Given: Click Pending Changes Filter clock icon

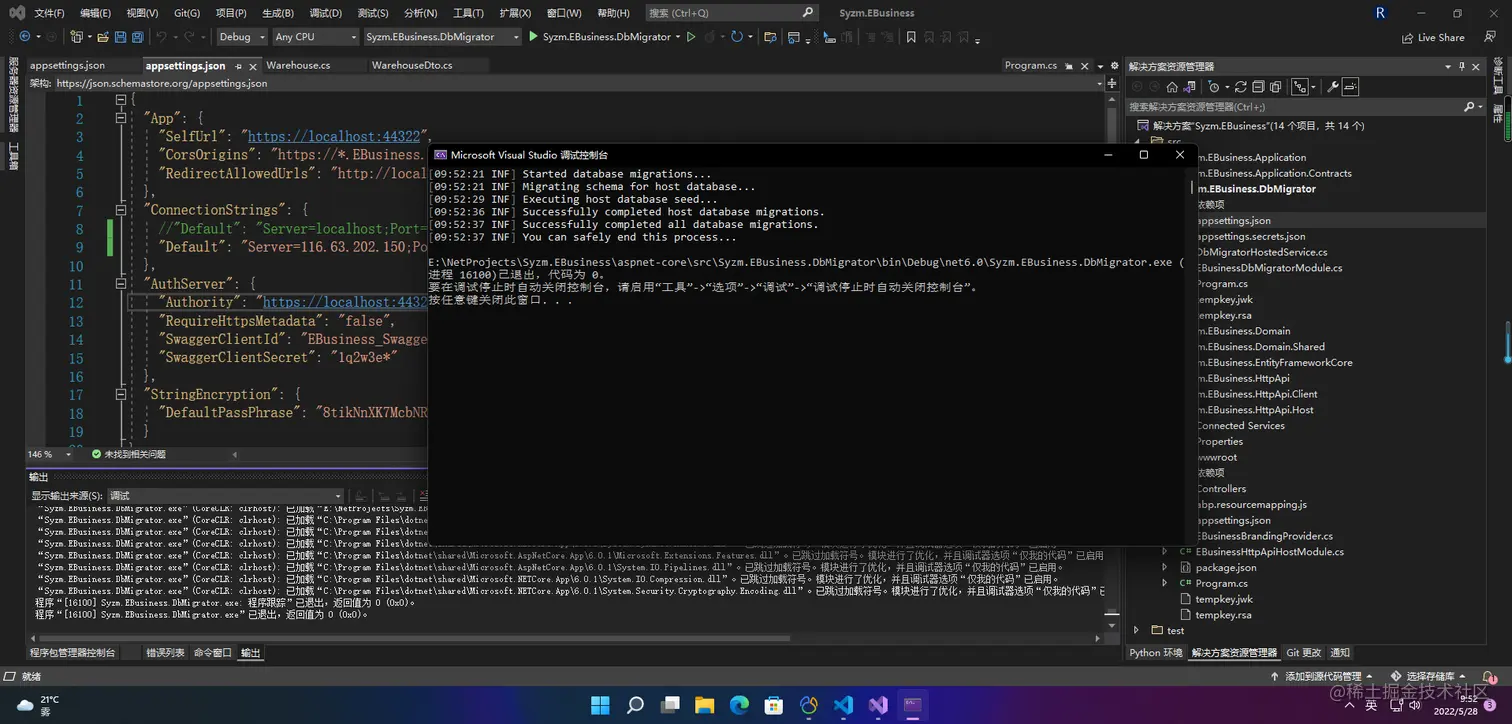Looking at the screenshot, I should coord(1213,87).
